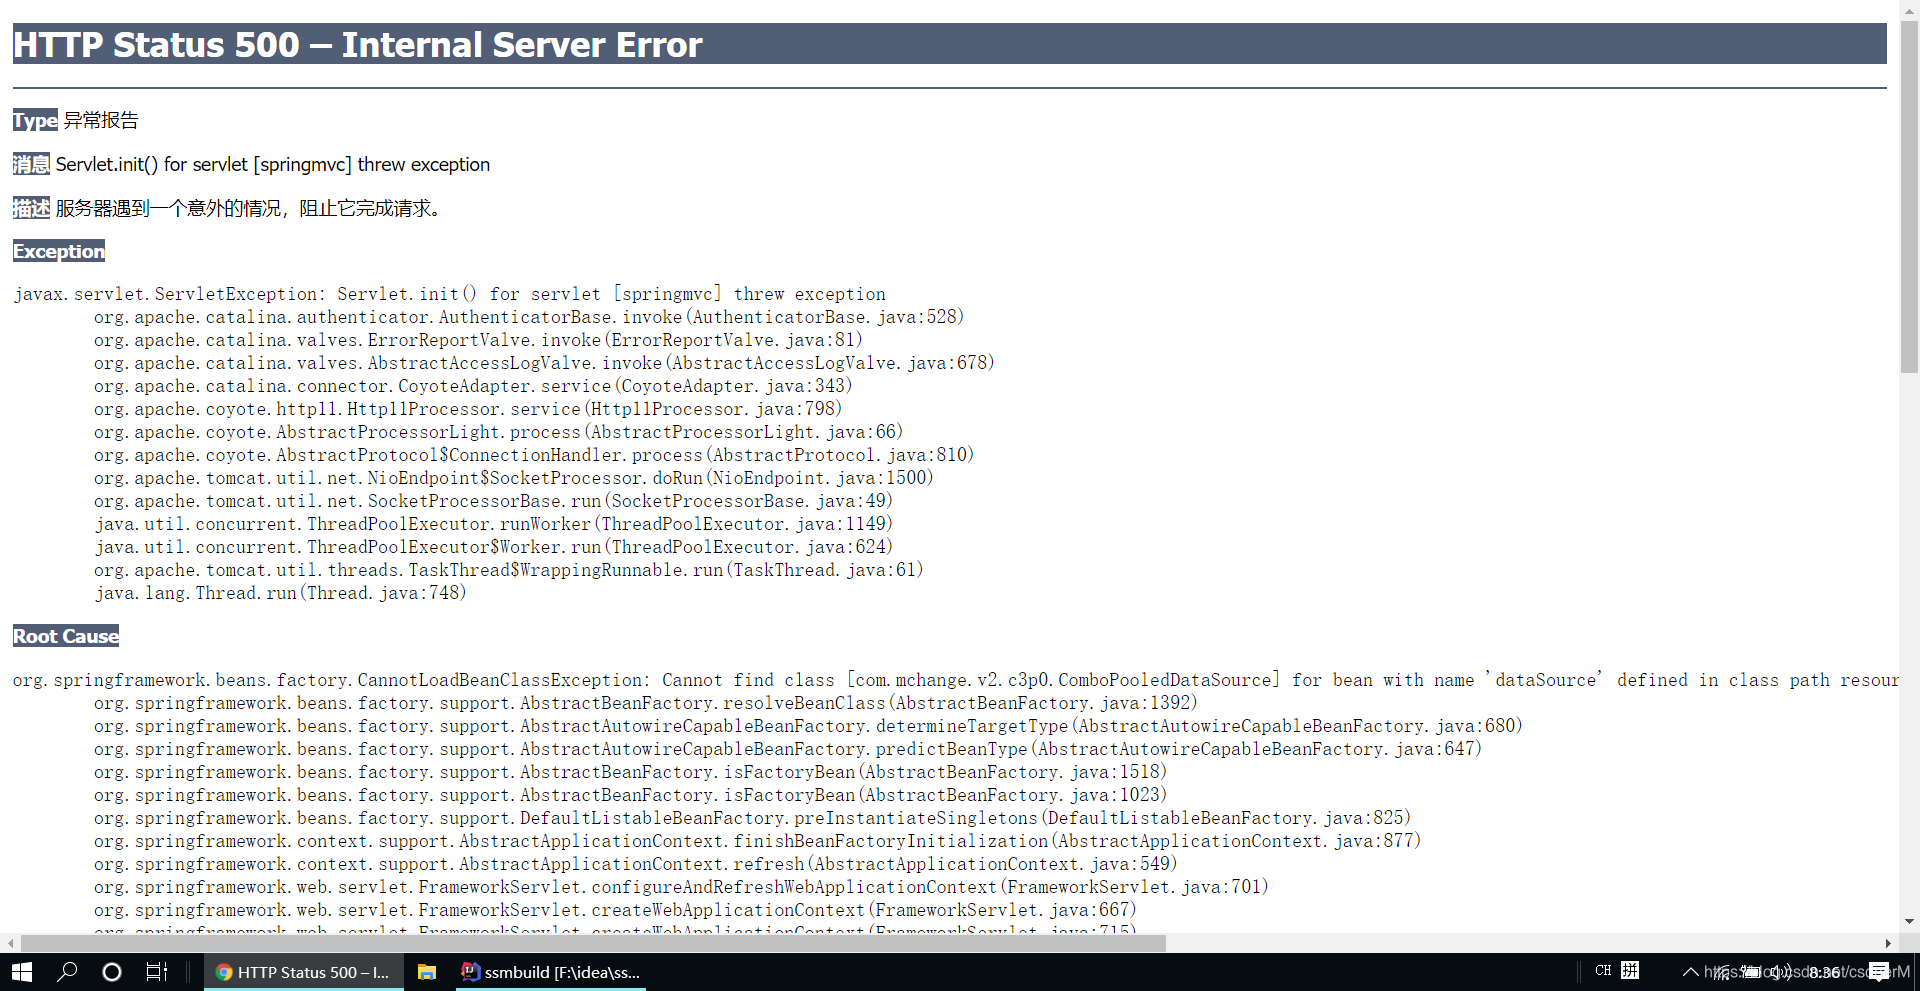This screenshot has width=1920, height=991.
Task: Open Task View
Action: [x=157, y=971]
